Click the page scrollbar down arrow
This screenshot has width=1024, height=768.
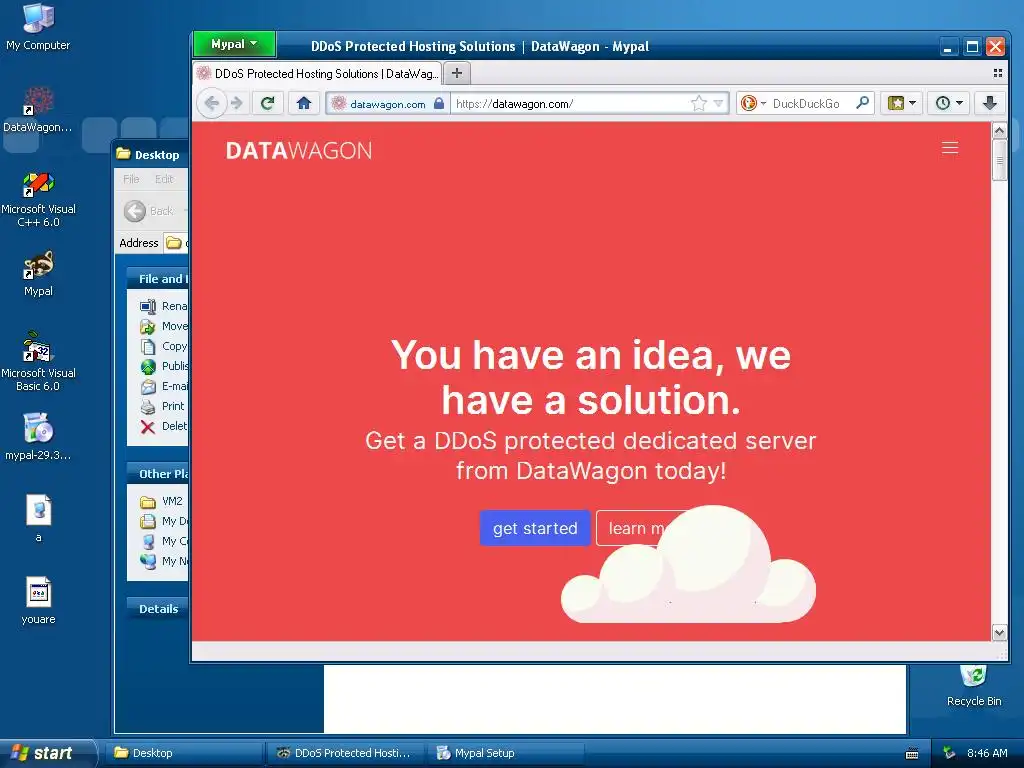[999, 633]
